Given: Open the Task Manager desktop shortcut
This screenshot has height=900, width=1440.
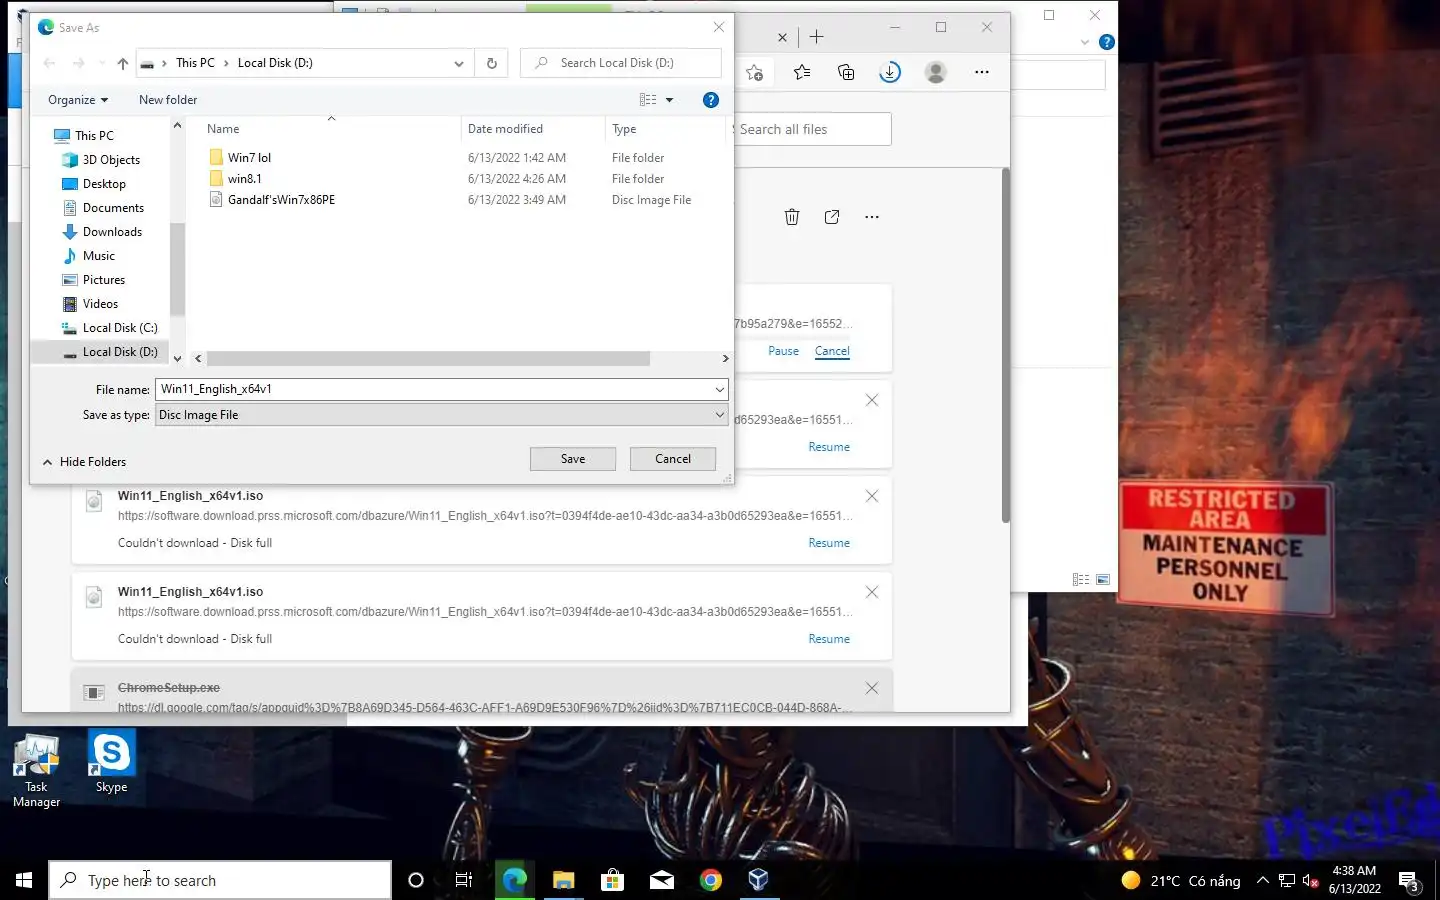Looking at the screenshot, I should pos(37,771).
